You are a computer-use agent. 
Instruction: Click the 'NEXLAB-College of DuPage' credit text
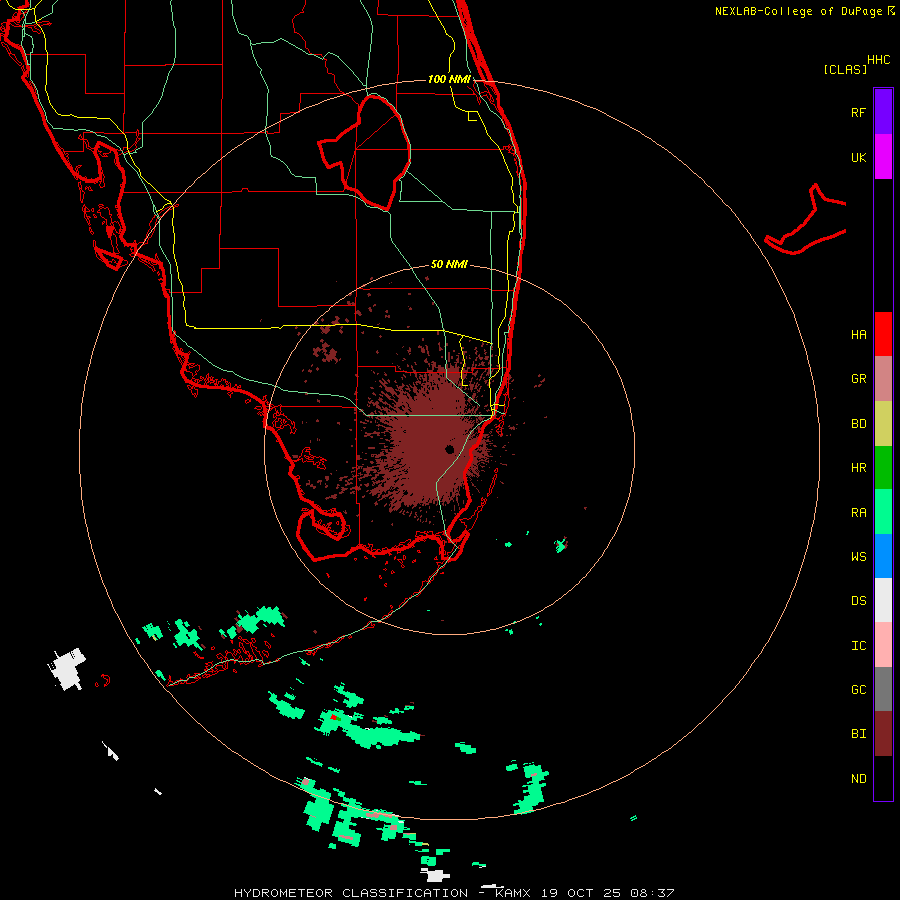click(798, 11)
